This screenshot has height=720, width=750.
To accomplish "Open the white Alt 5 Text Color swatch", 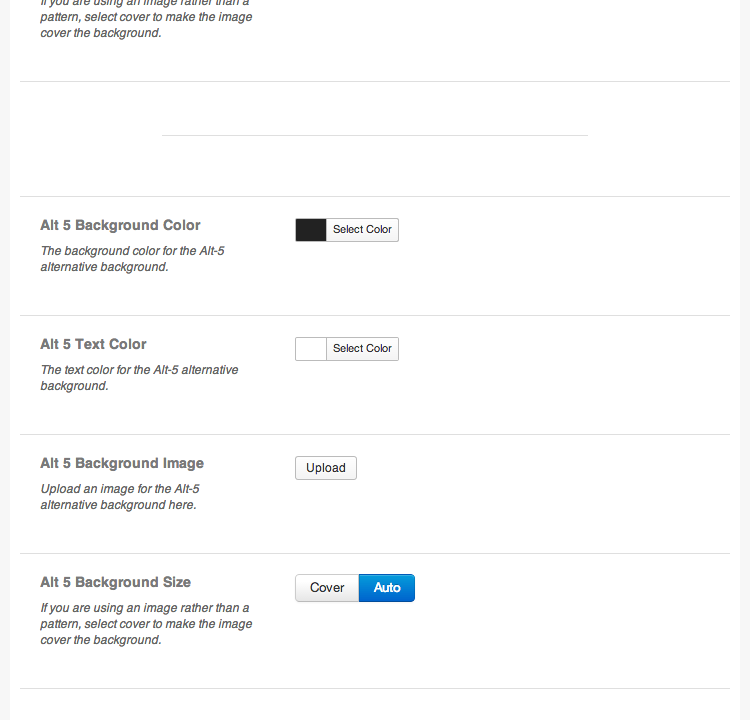I will click(x=311, y=349).
